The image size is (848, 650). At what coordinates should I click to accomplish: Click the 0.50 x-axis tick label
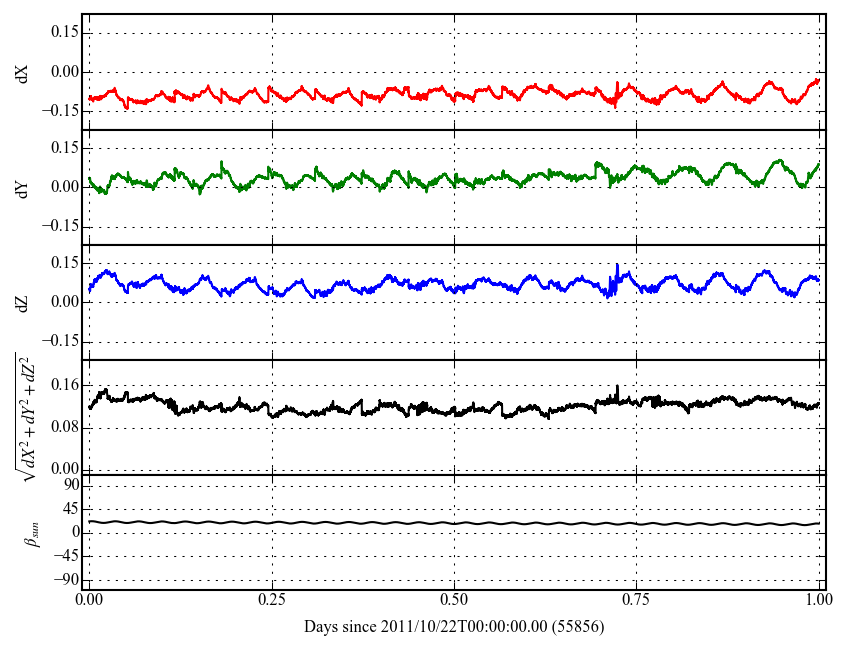[x=454, y=600]
